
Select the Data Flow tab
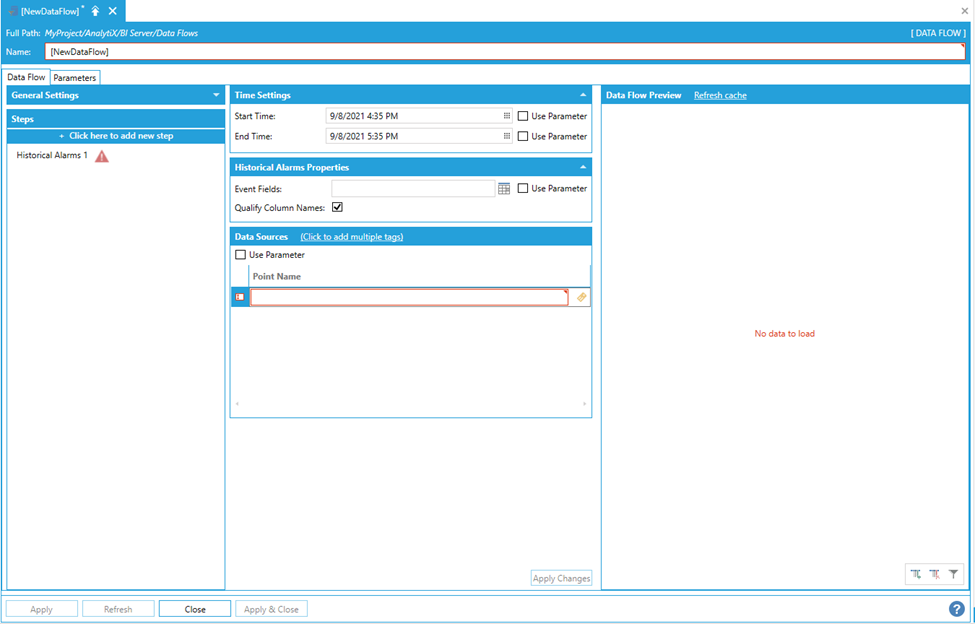(26, 77)
